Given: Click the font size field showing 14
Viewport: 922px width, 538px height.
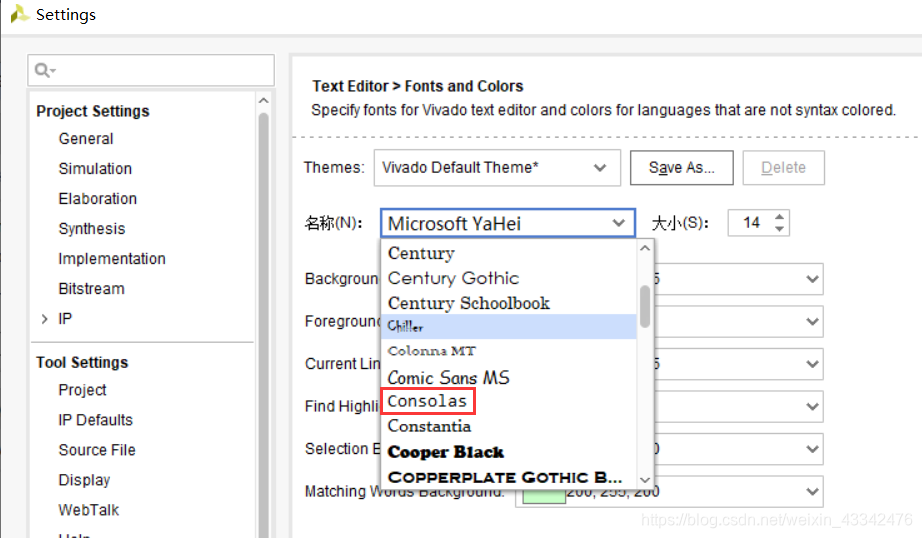Looking at the screenshot, I should click(x=751, y=223).
